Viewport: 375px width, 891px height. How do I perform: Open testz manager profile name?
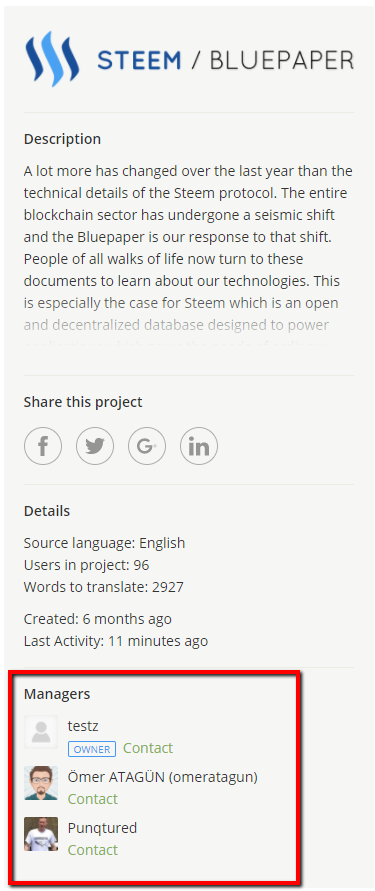(x=83, y=726)
